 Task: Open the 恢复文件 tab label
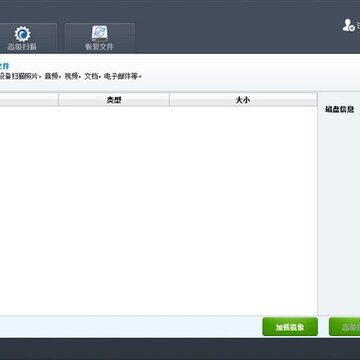(x=99, y=47)
